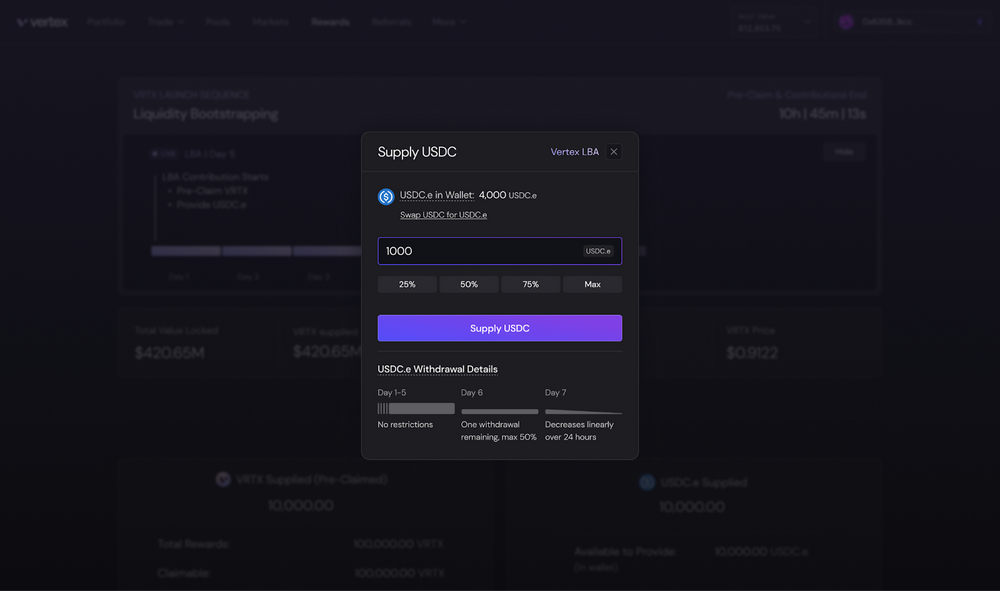
Task: Click the USDC.e coin icon in the dialog
Action: 386,197
